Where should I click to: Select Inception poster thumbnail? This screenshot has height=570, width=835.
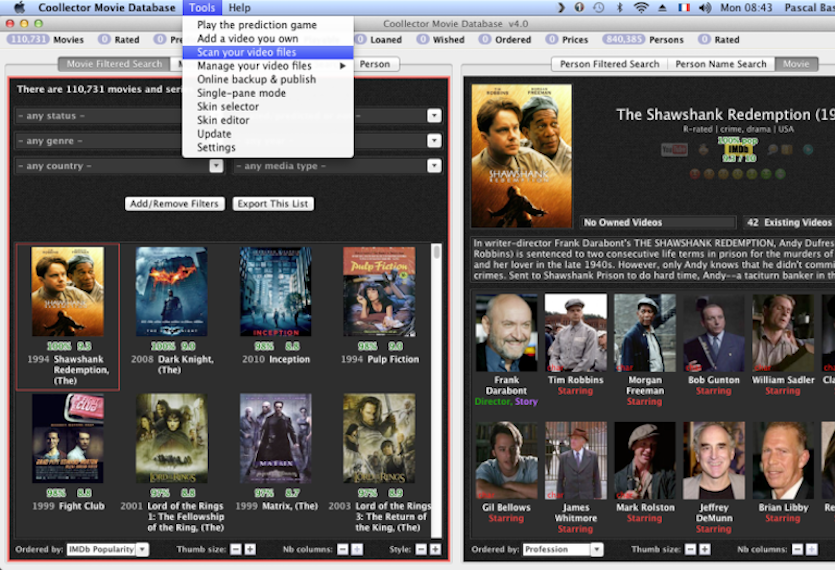[275, 291]
